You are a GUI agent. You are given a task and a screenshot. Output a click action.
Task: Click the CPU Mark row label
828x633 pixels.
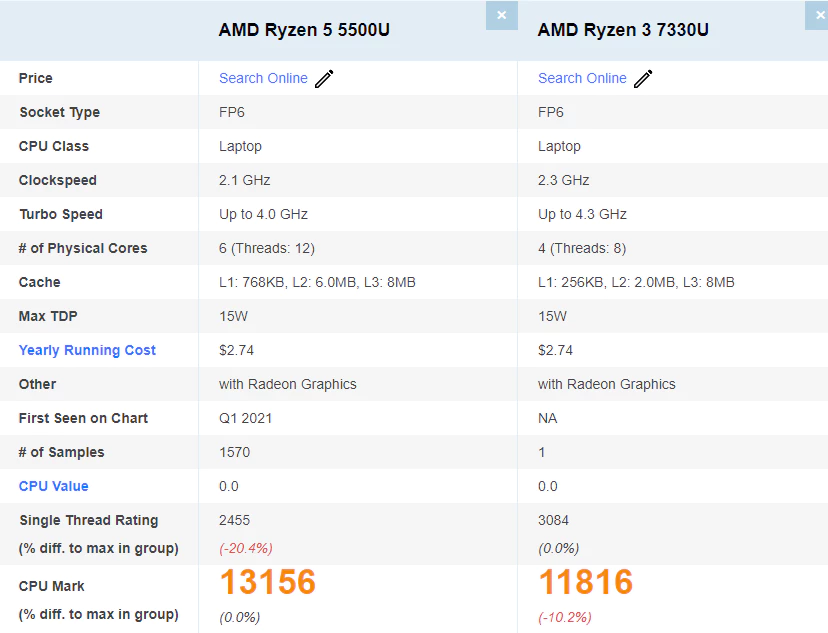(x=52, y=586)
